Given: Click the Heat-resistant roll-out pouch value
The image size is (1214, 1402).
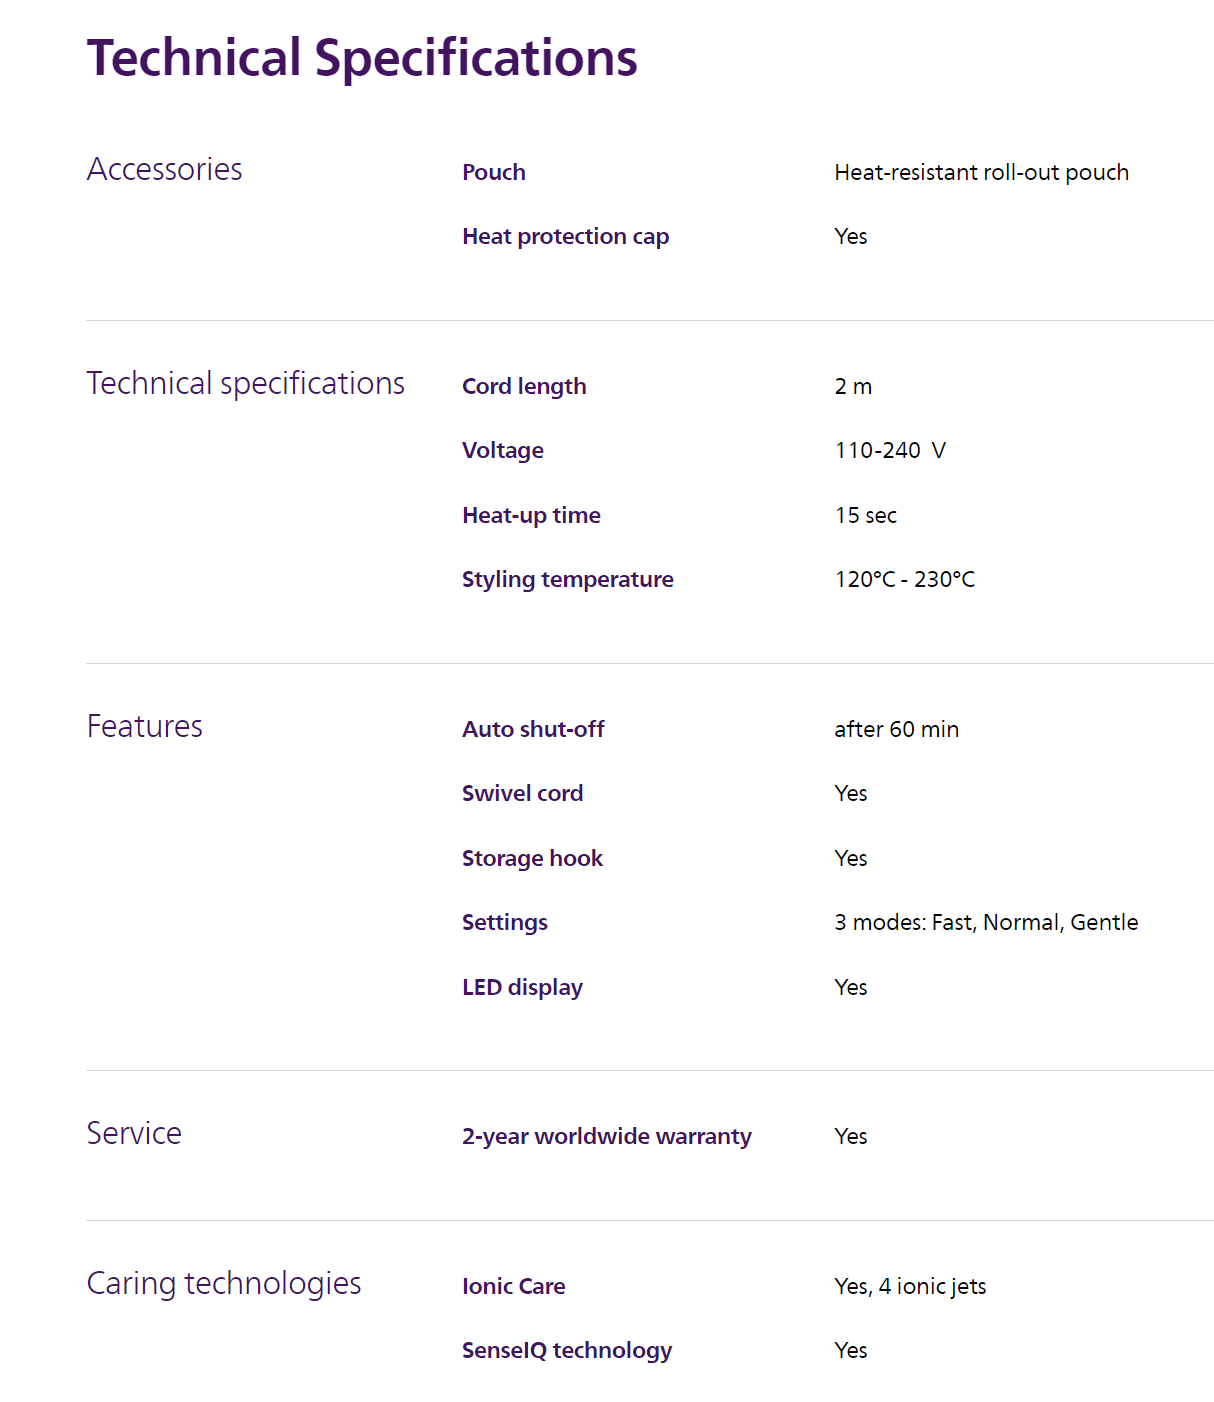Looking at the screenshot, I should 981,172.
